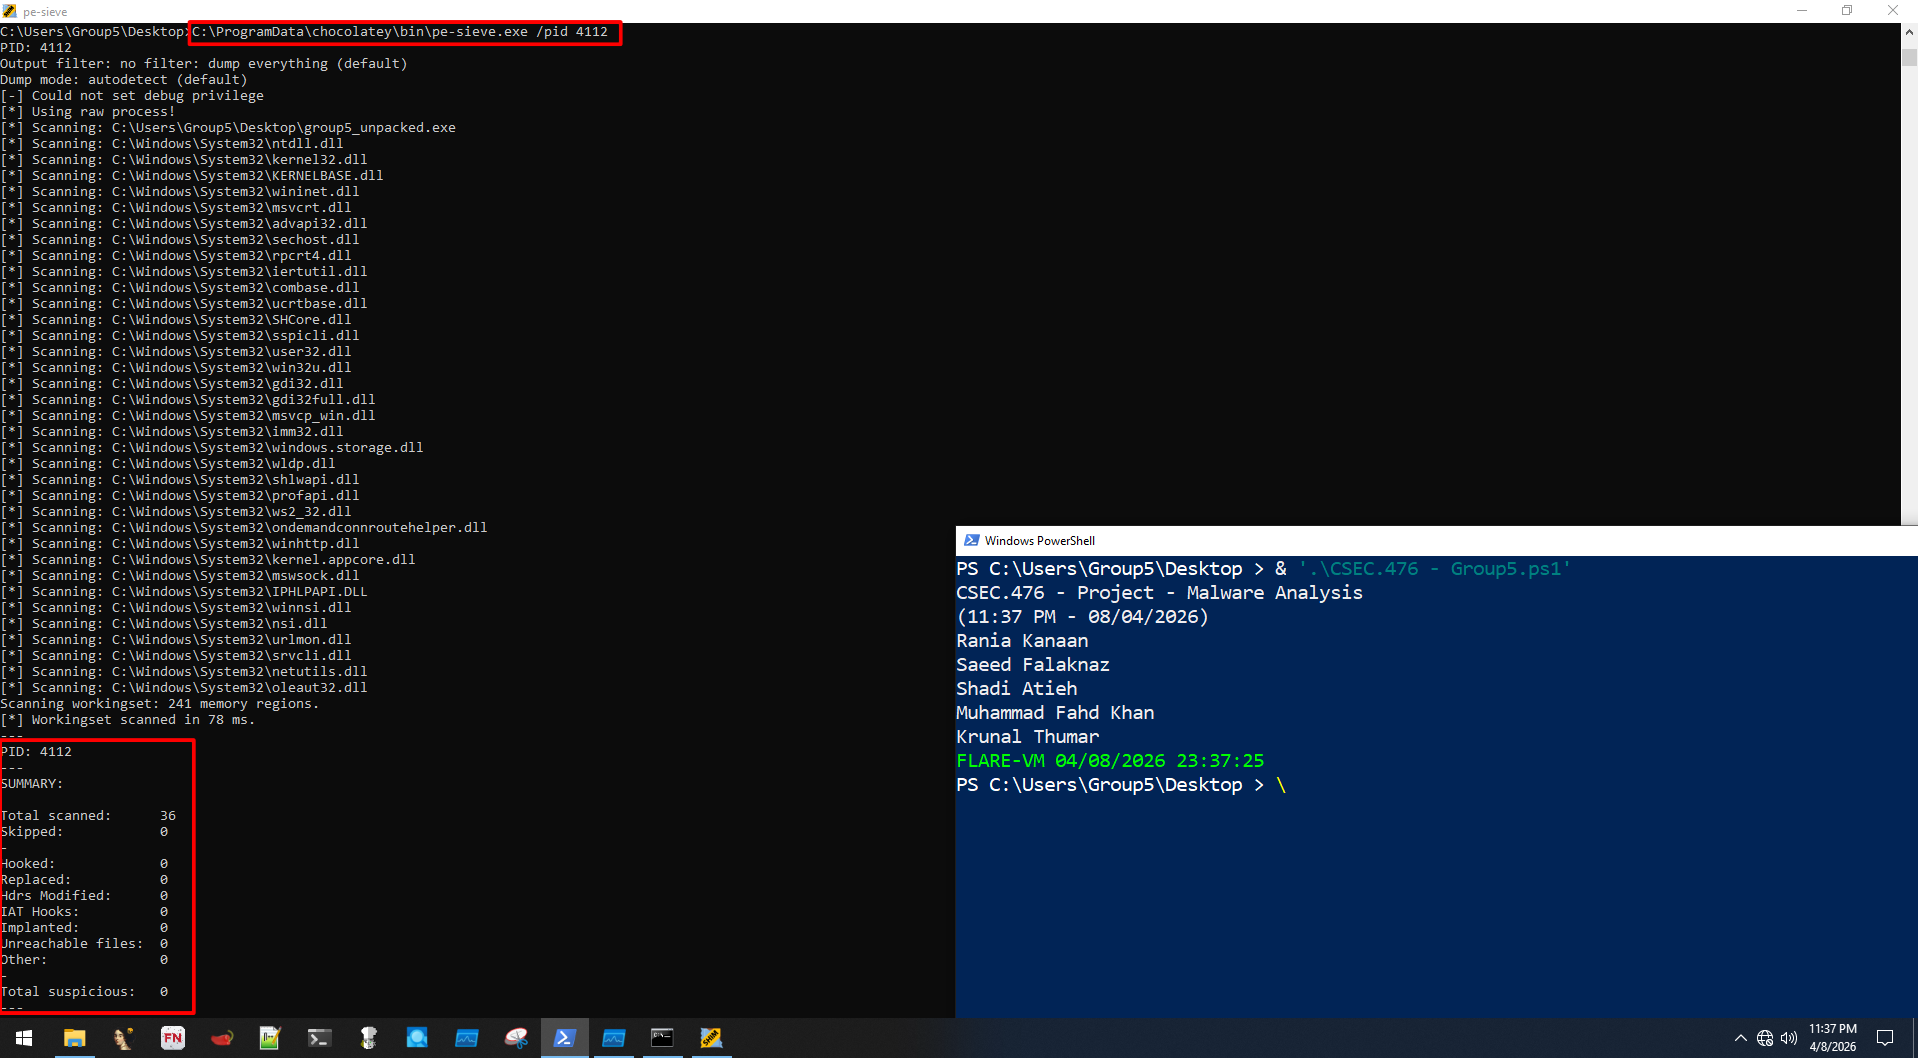Click the network globe tray icon
The image size is (1918, 1058).
(x=1765, y=1038)
